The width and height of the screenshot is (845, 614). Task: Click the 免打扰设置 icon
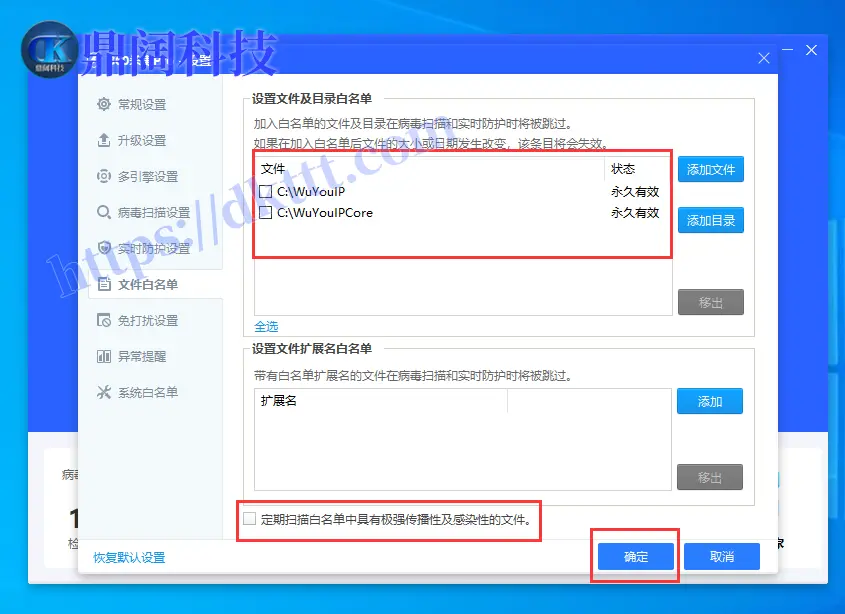(104, 320)
